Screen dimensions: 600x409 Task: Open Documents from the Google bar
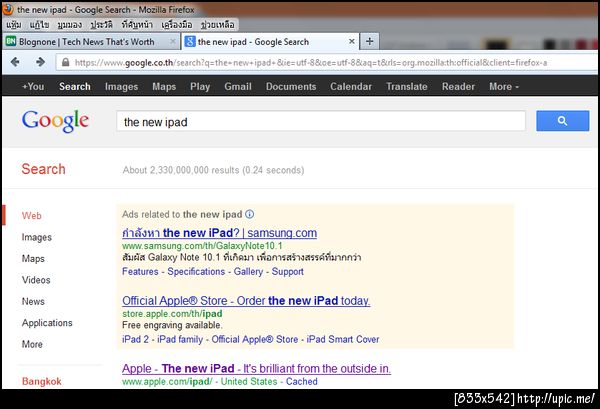[291, 86]
